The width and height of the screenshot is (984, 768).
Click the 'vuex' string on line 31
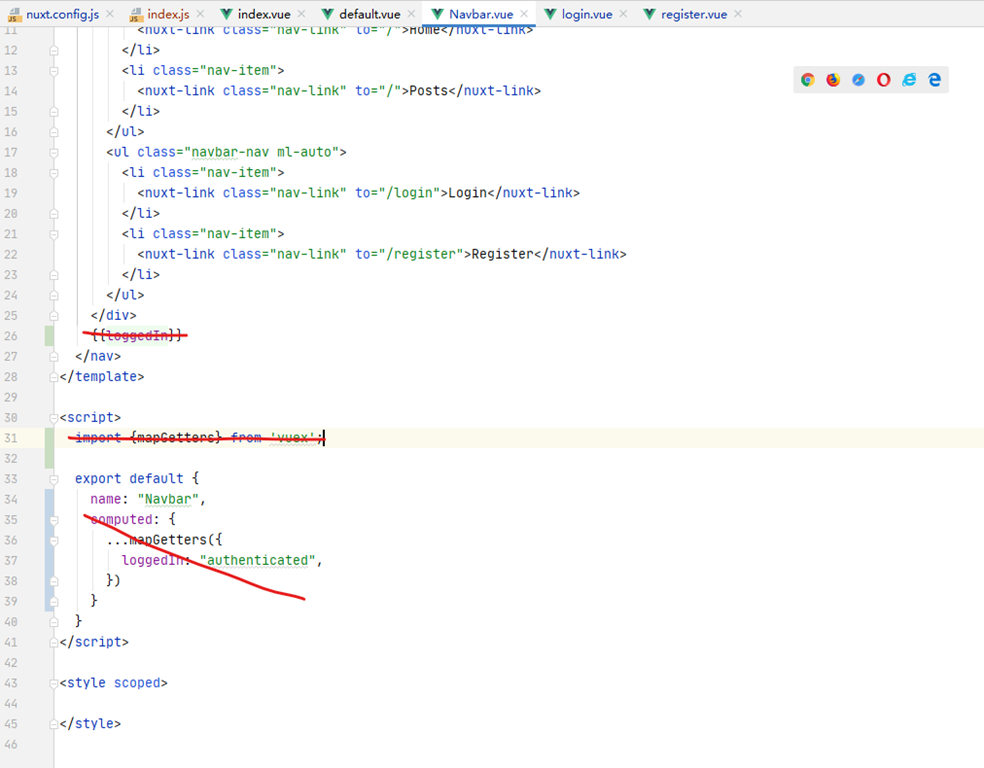tap(292, 437)
